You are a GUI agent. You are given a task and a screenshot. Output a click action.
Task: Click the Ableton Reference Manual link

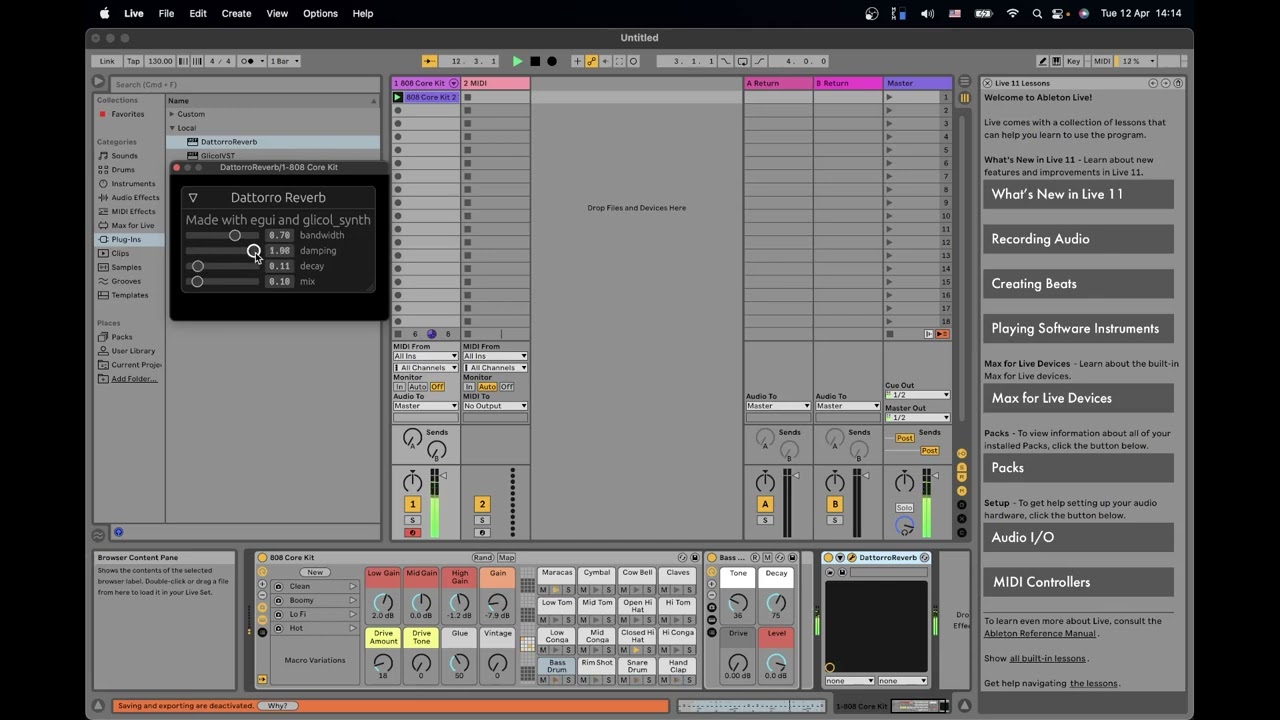pos(1040,634)
